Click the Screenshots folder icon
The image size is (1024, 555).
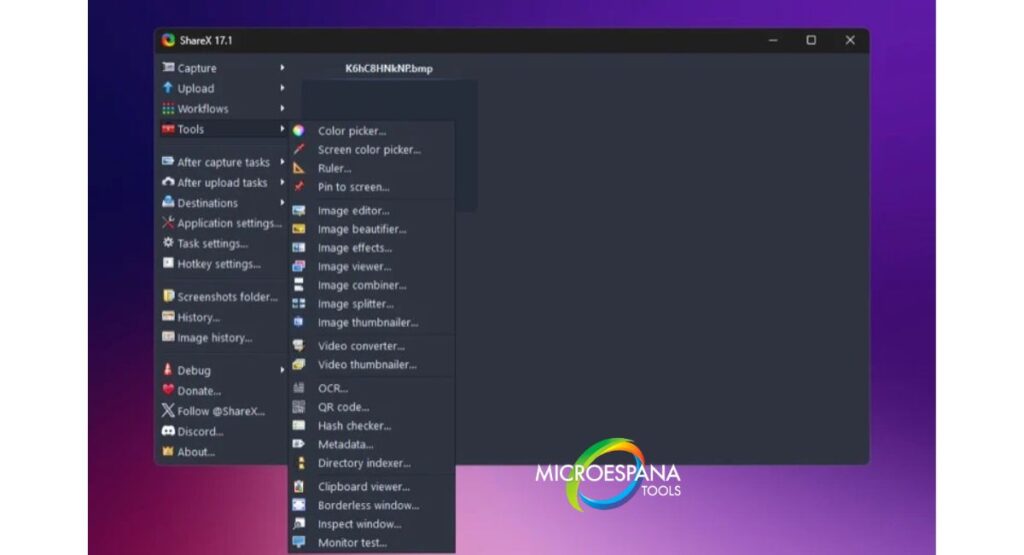coord(168,296)
